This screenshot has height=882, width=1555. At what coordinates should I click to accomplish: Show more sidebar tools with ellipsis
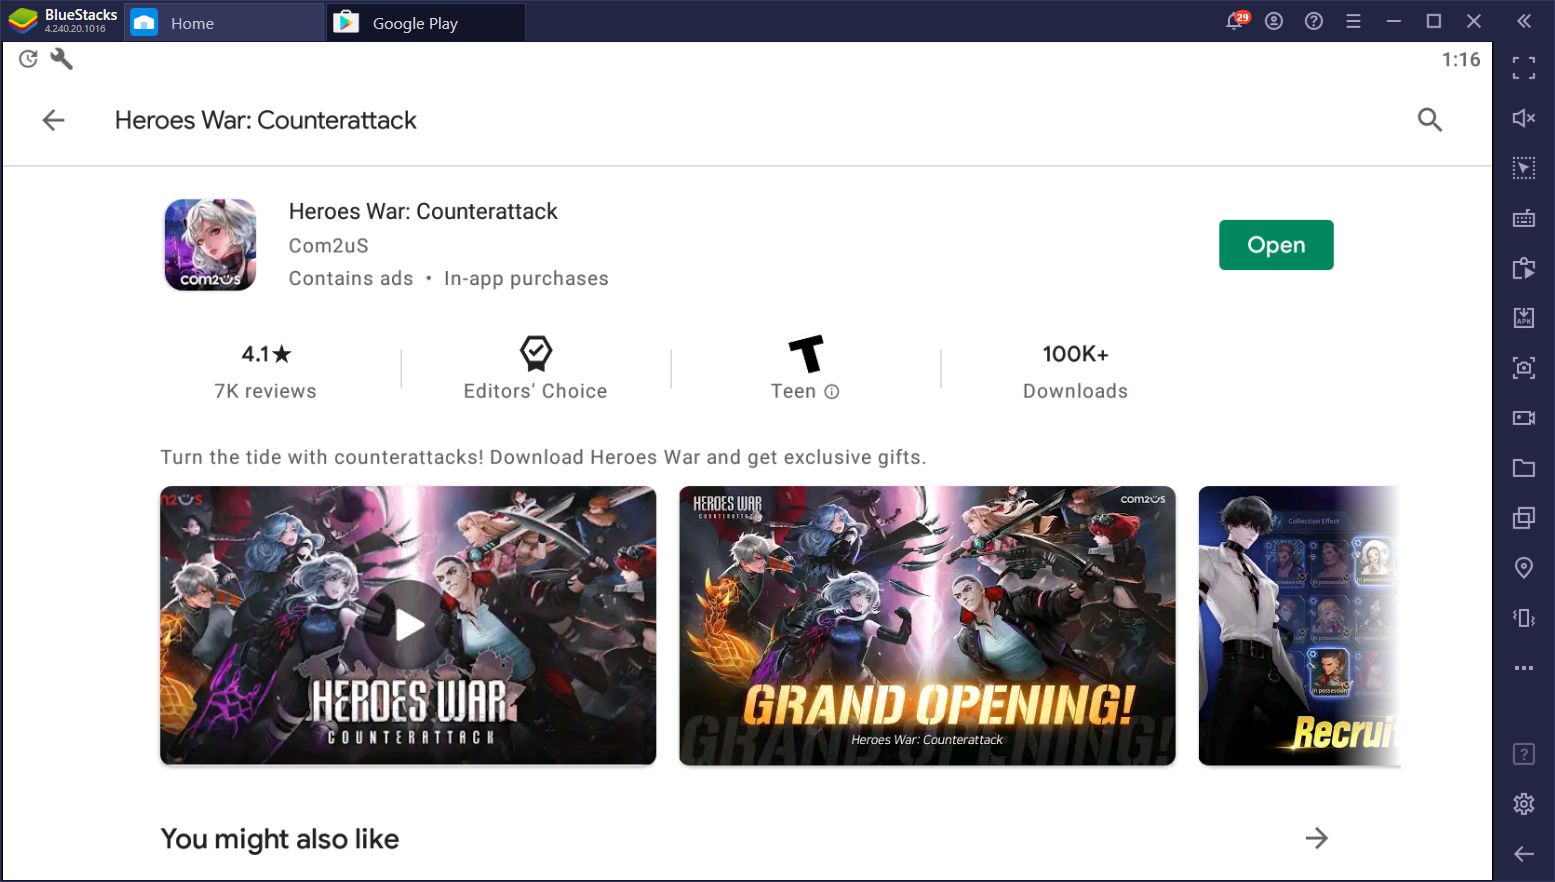(x=1523, y=668)
